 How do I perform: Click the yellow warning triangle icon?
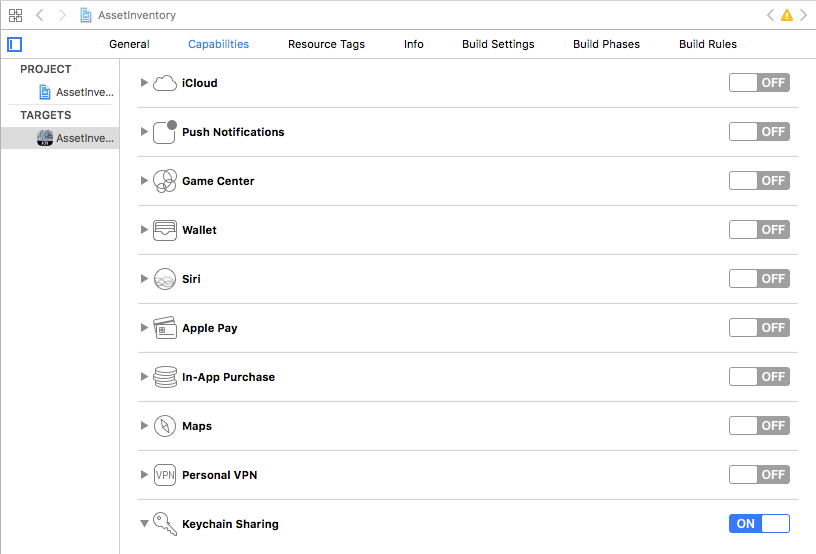pyautogui.click(x=787, y=15)
